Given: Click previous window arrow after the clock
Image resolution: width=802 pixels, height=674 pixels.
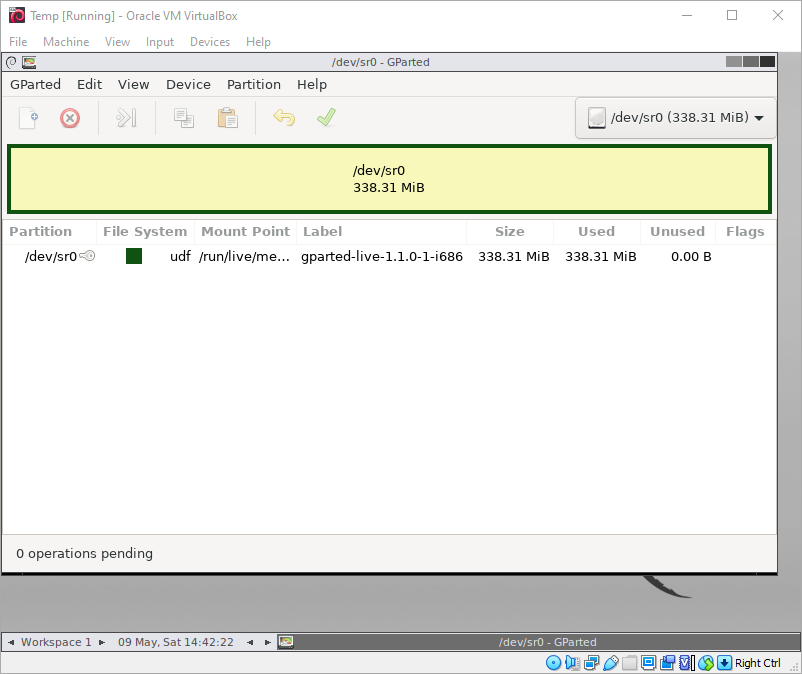Looking at the screenshot, I should 250,642.
